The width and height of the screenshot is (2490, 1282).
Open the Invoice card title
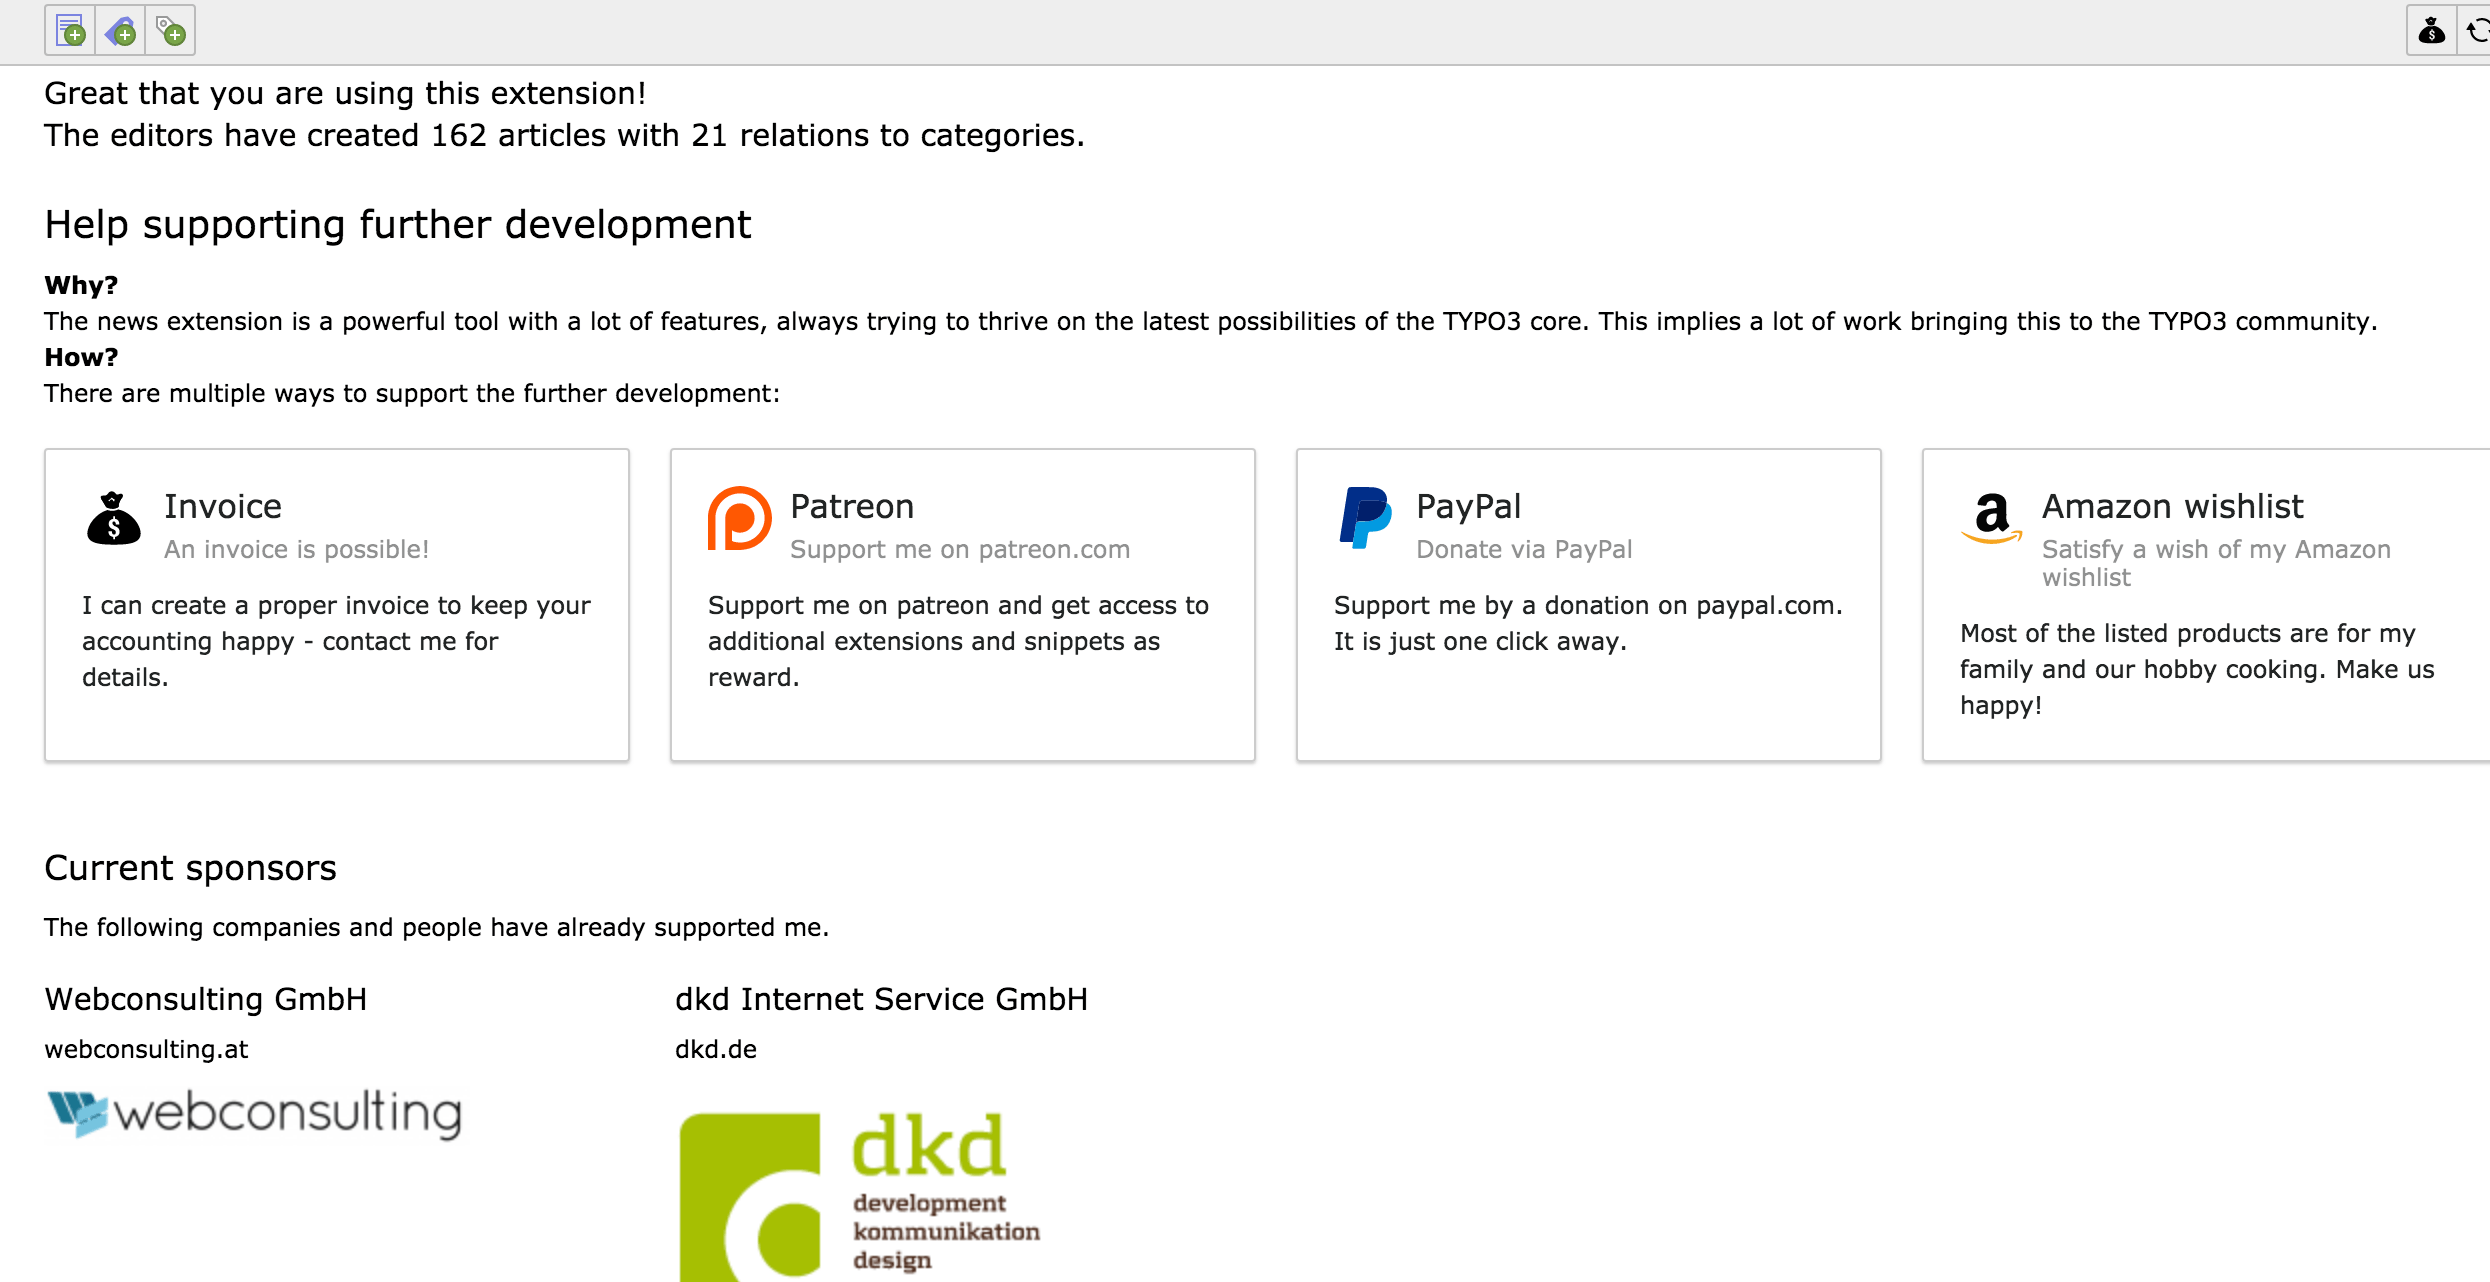point(223,507)
